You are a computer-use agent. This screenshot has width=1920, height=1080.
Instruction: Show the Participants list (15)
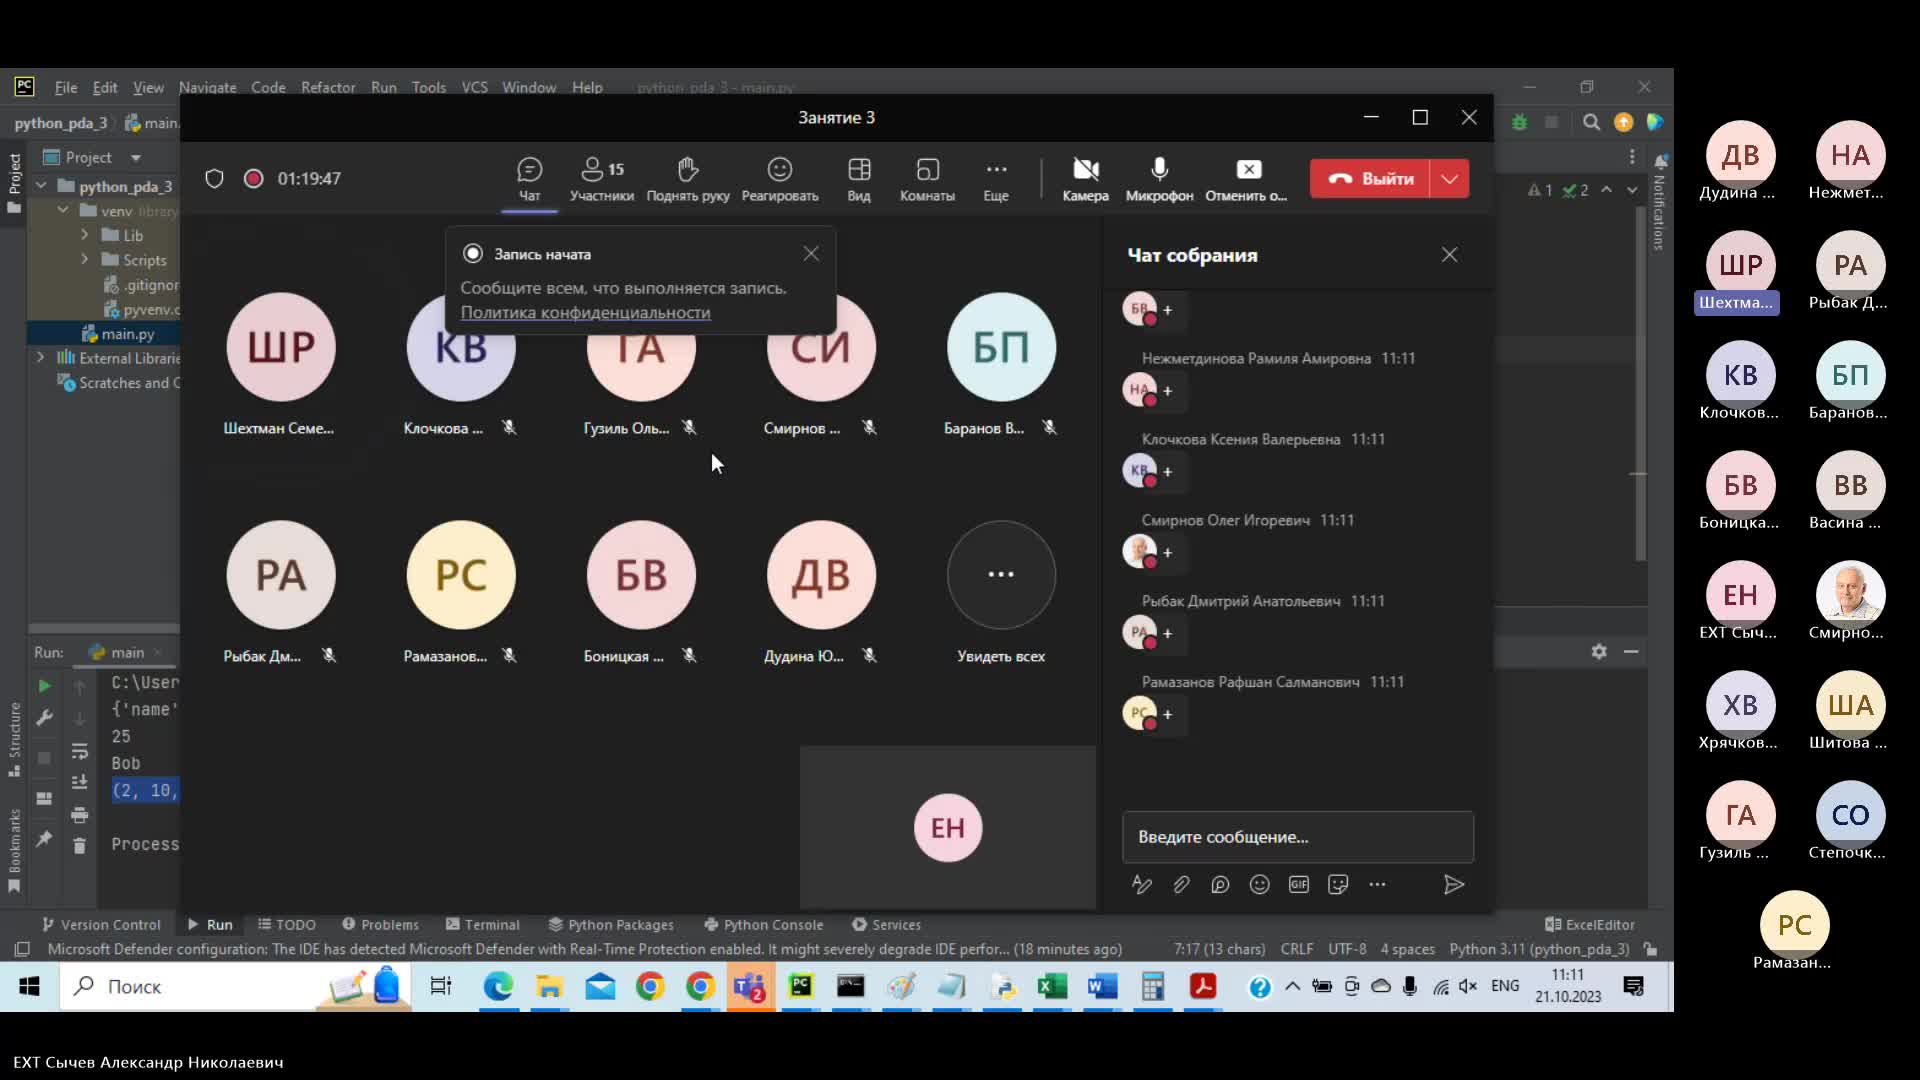point(602,179)
